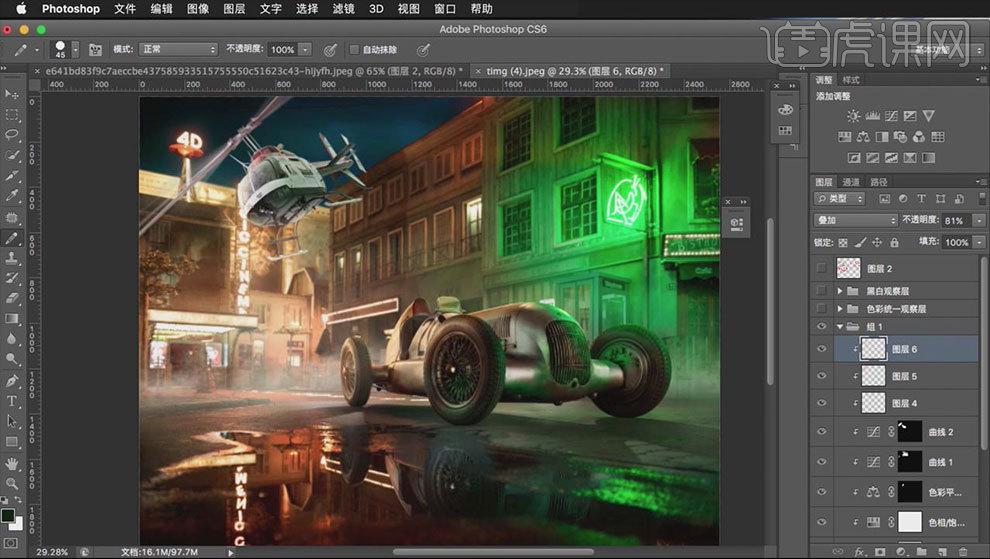Hide the 图层 5 layer
Screen dimensions: 990x559
[821, 376]
